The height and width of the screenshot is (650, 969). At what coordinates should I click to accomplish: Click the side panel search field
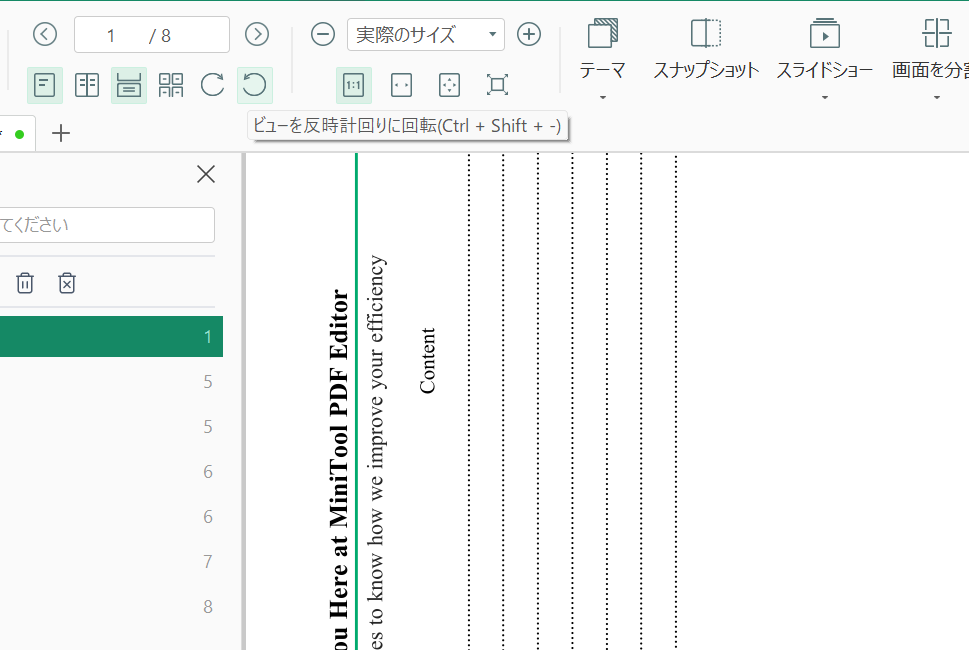point(108,225)
